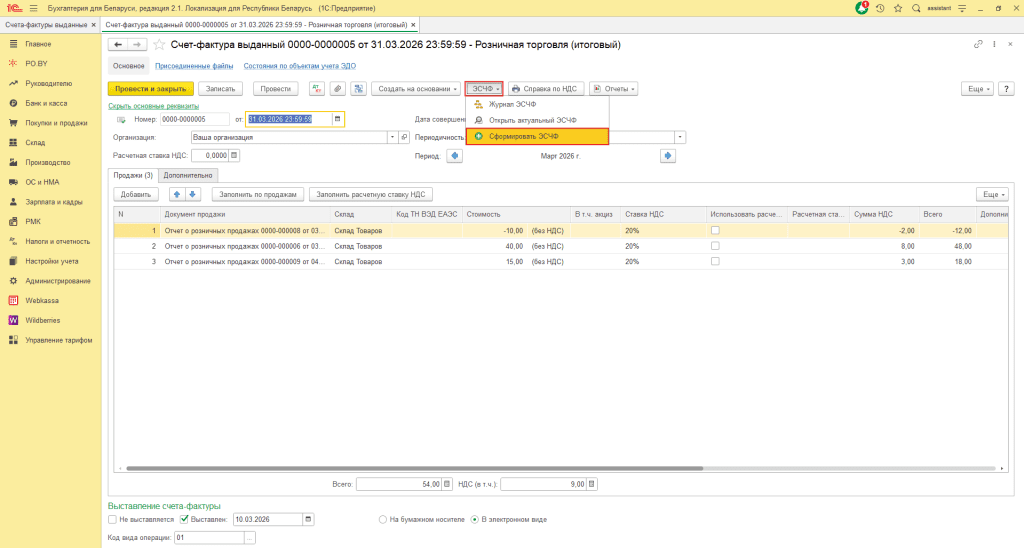Click calendar icon next to date 31.03.2026
The height and width of the screenshot is (548, 1024).
[338, 119]
